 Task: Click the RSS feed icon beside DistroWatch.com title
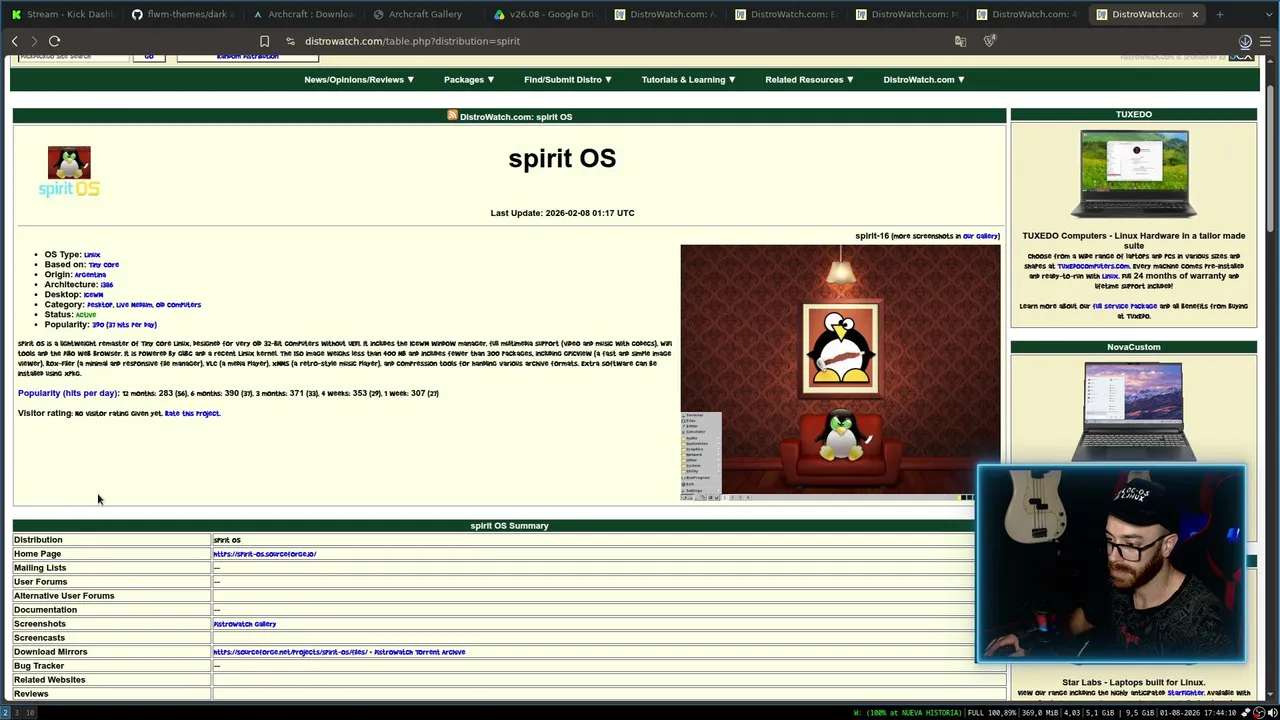[452, 116]
